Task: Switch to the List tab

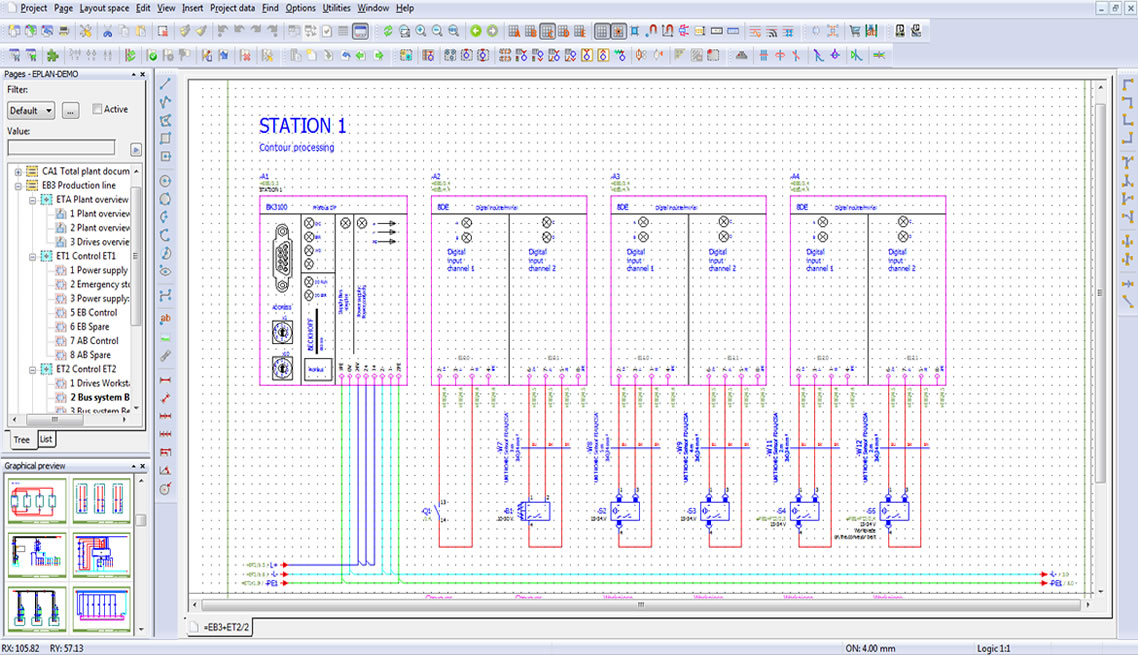Action: (x=46, y=439)
